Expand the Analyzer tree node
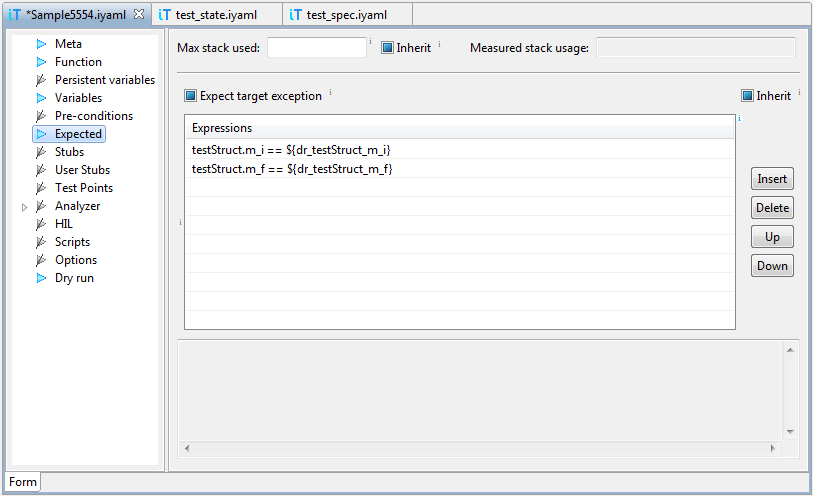Image resolution: width=813 pixels, height=496 pixels. tap(24, 207)
